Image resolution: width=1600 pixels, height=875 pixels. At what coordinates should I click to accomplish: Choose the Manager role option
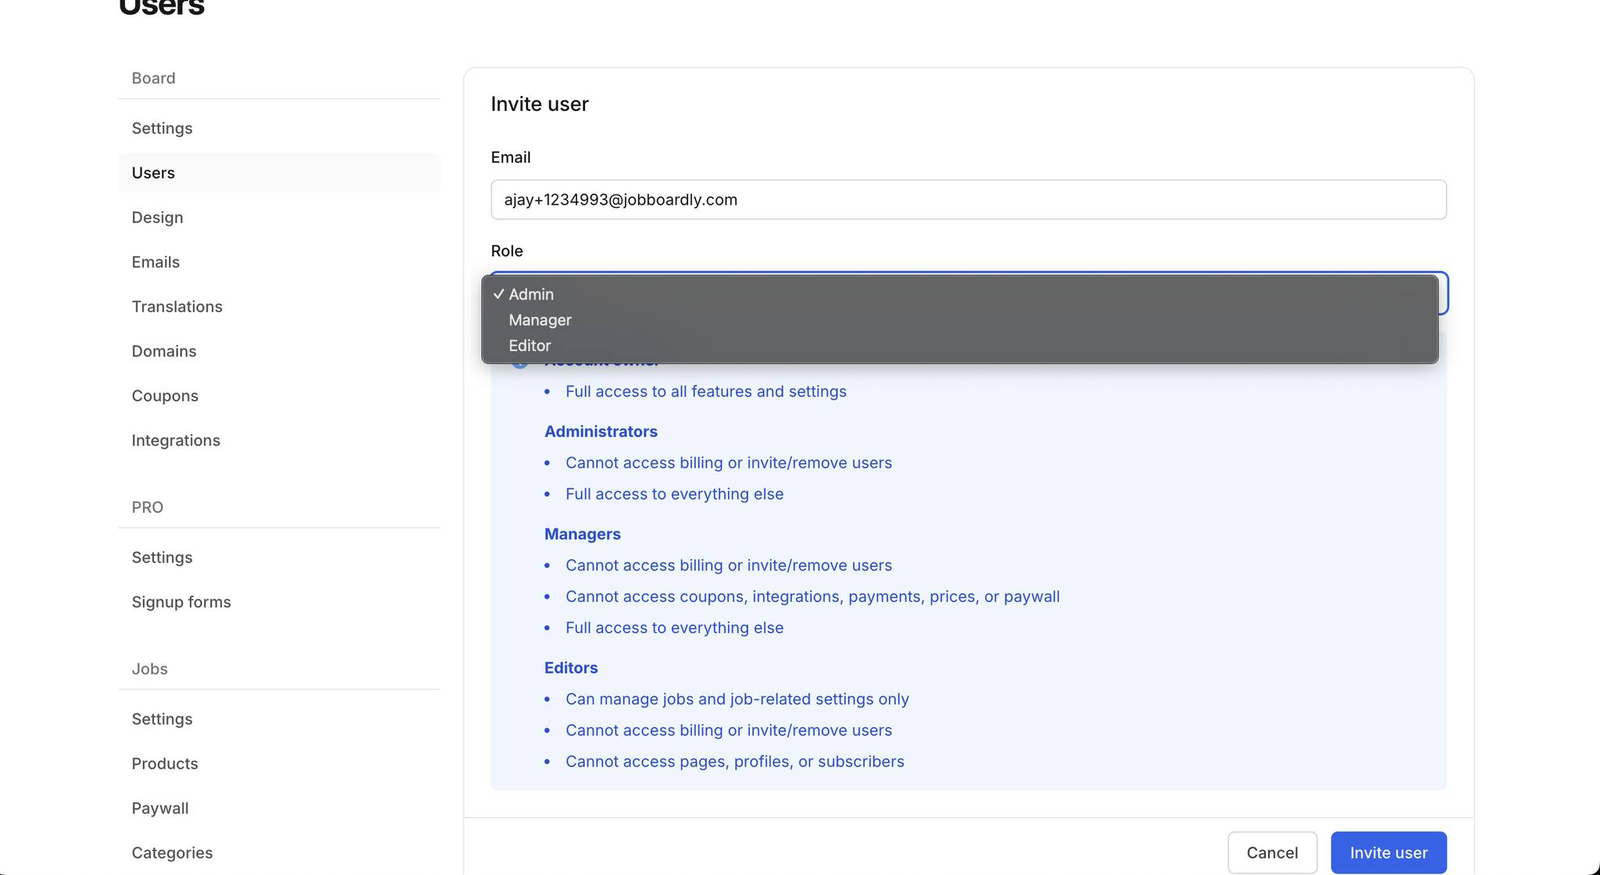click(x=540, y=320)
